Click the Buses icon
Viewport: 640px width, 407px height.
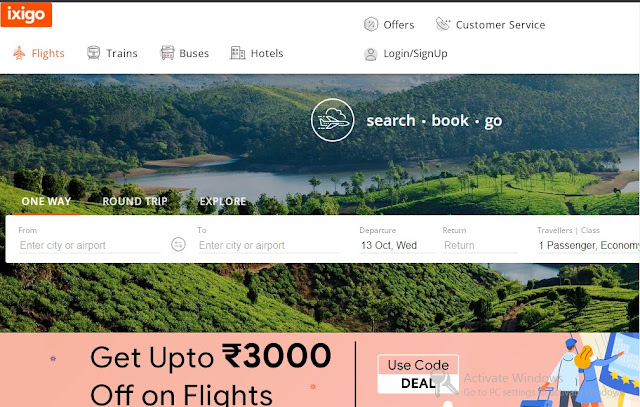pyautogui.click(x=167, y=53)
